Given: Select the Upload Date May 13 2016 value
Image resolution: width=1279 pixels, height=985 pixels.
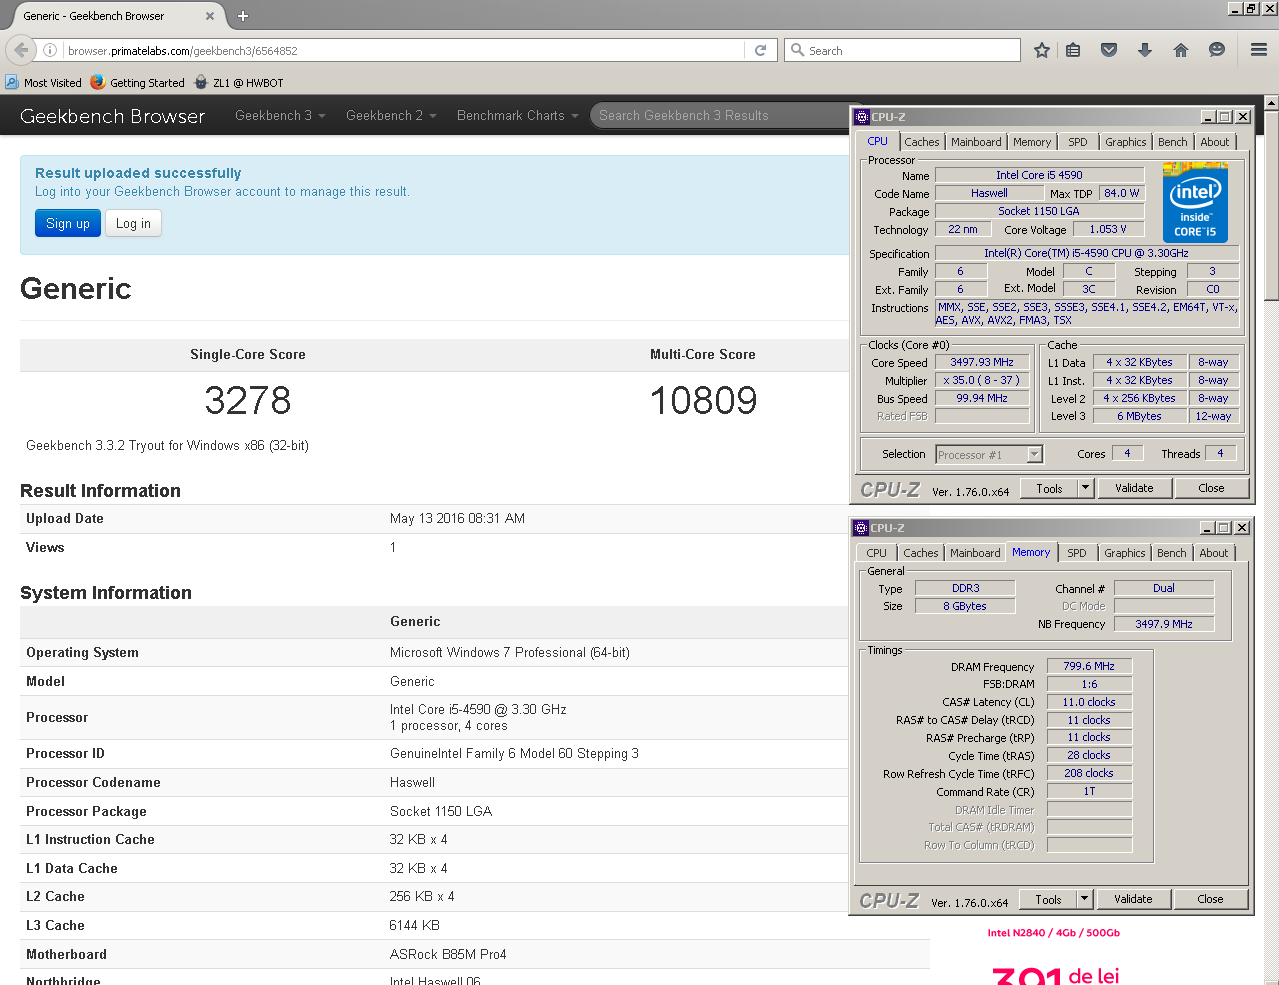Looking at the screenshot, I should (457, 518).
